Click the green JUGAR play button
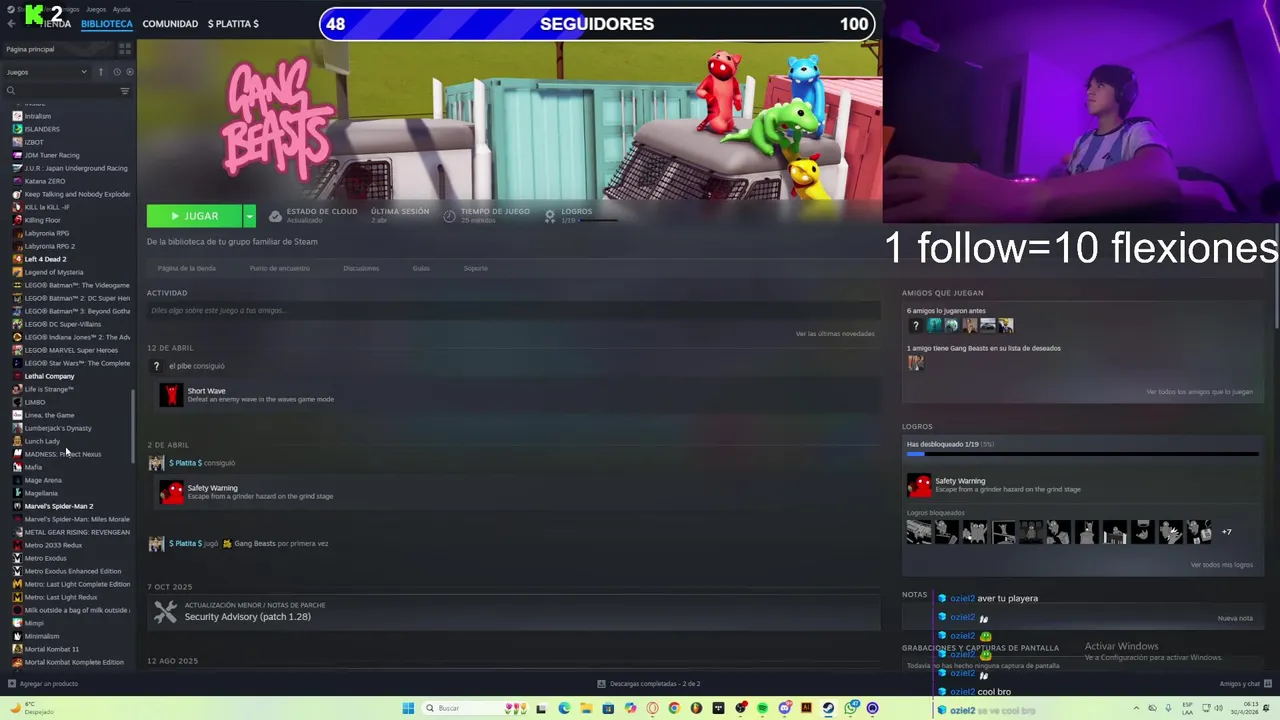The width and height of the screenshot is (1280, 720). (x=194, y=216)
